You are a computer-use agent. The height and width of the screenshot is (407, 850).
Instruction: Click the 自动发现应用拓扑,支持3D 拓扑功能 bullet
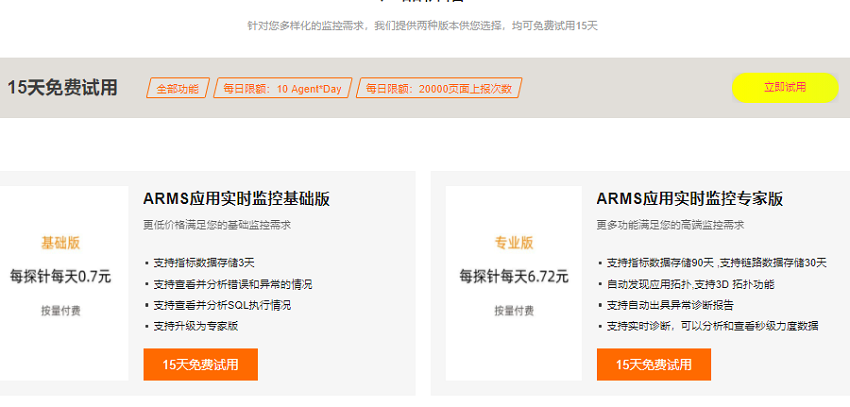click(691, 285)
